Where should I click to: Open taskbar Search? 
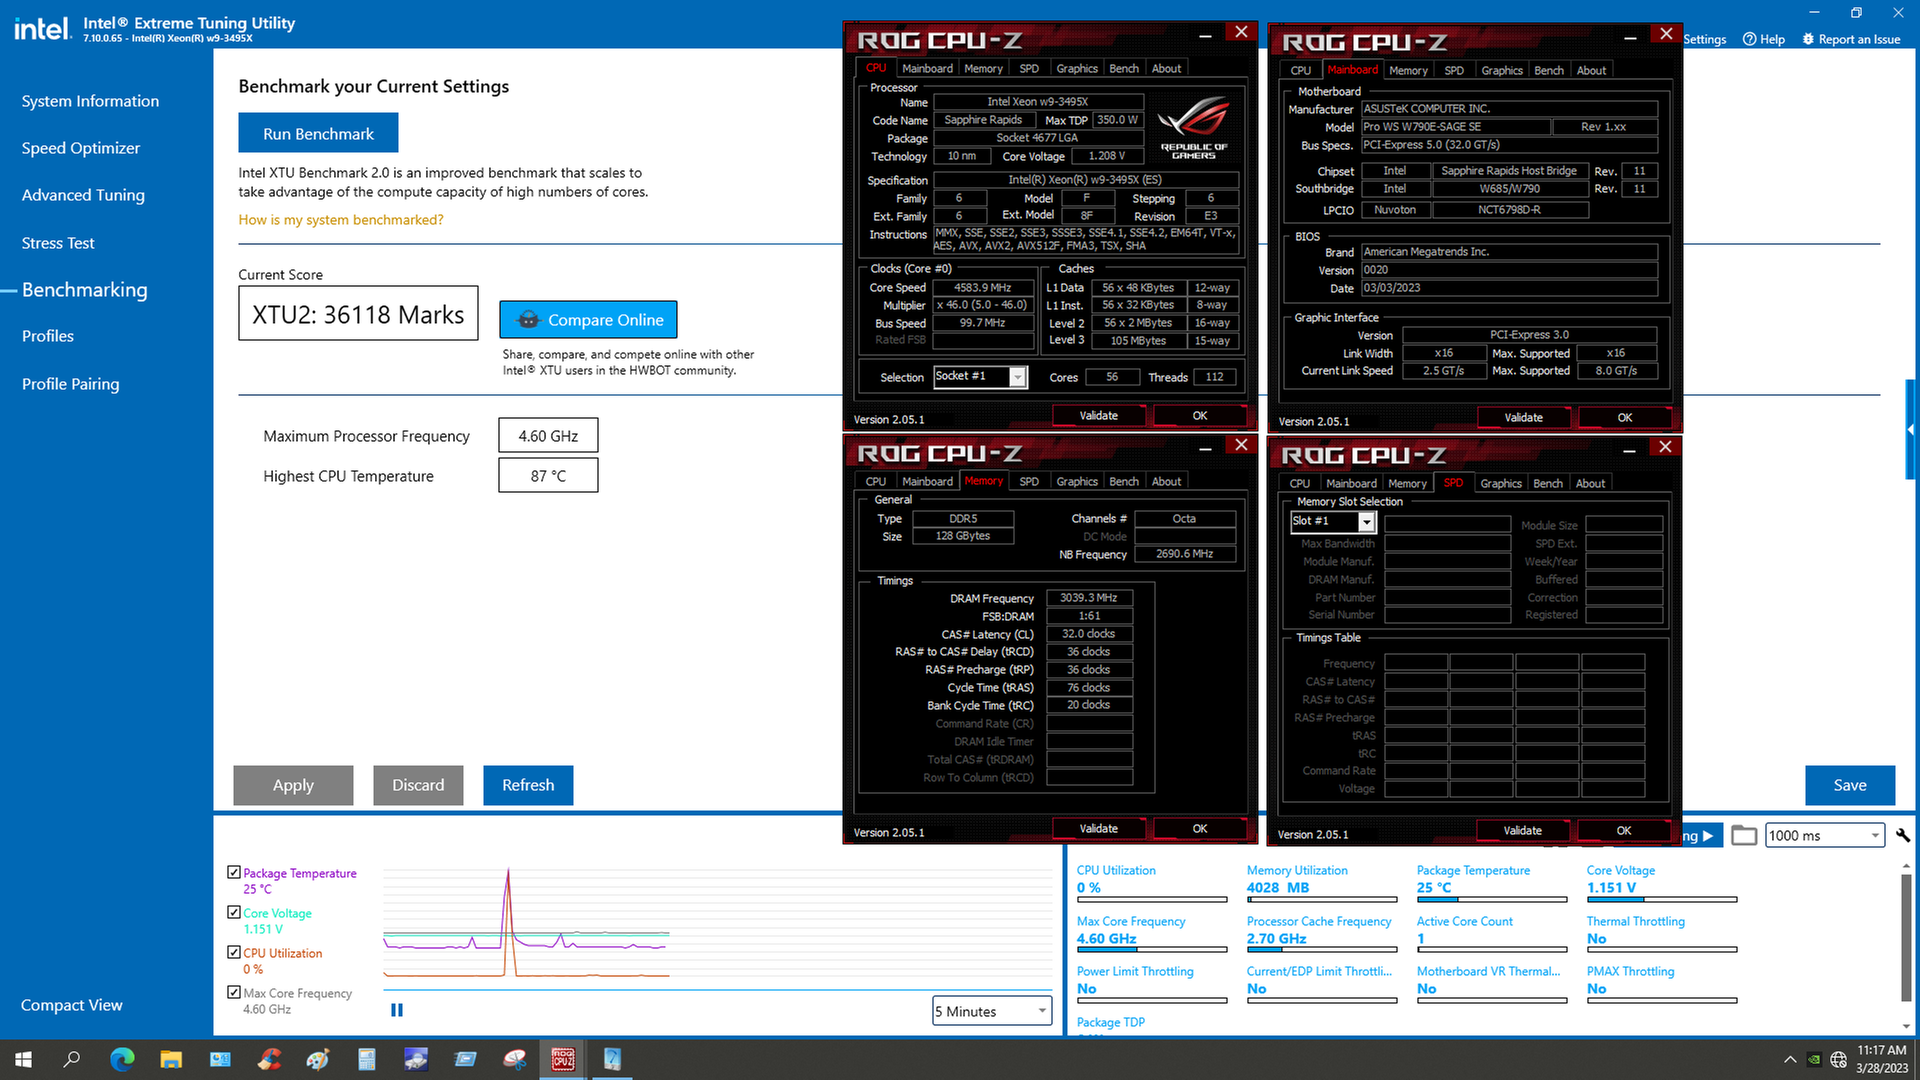pyautogui.click(x=72, y=1059)
